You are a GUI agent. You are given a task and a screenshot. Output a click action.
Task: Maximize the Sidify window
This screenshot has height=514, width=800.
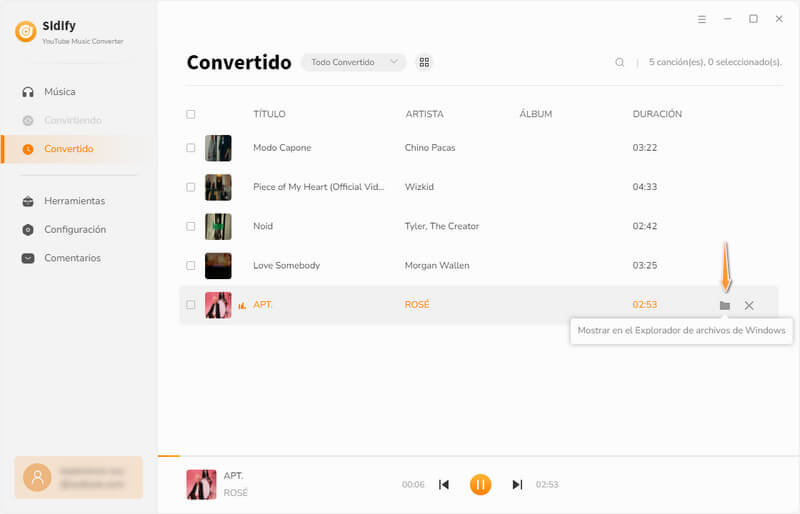(753, 19)
